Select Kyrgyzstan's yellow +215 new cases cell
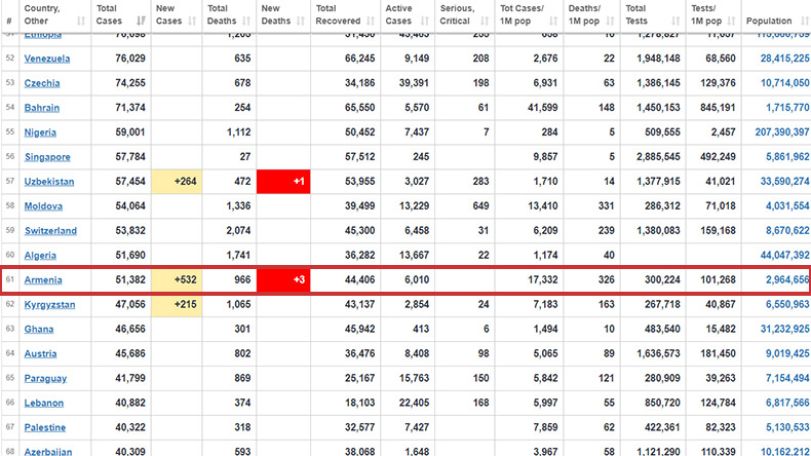This screenshot has height=456, width=811. [x=176, y=305]
